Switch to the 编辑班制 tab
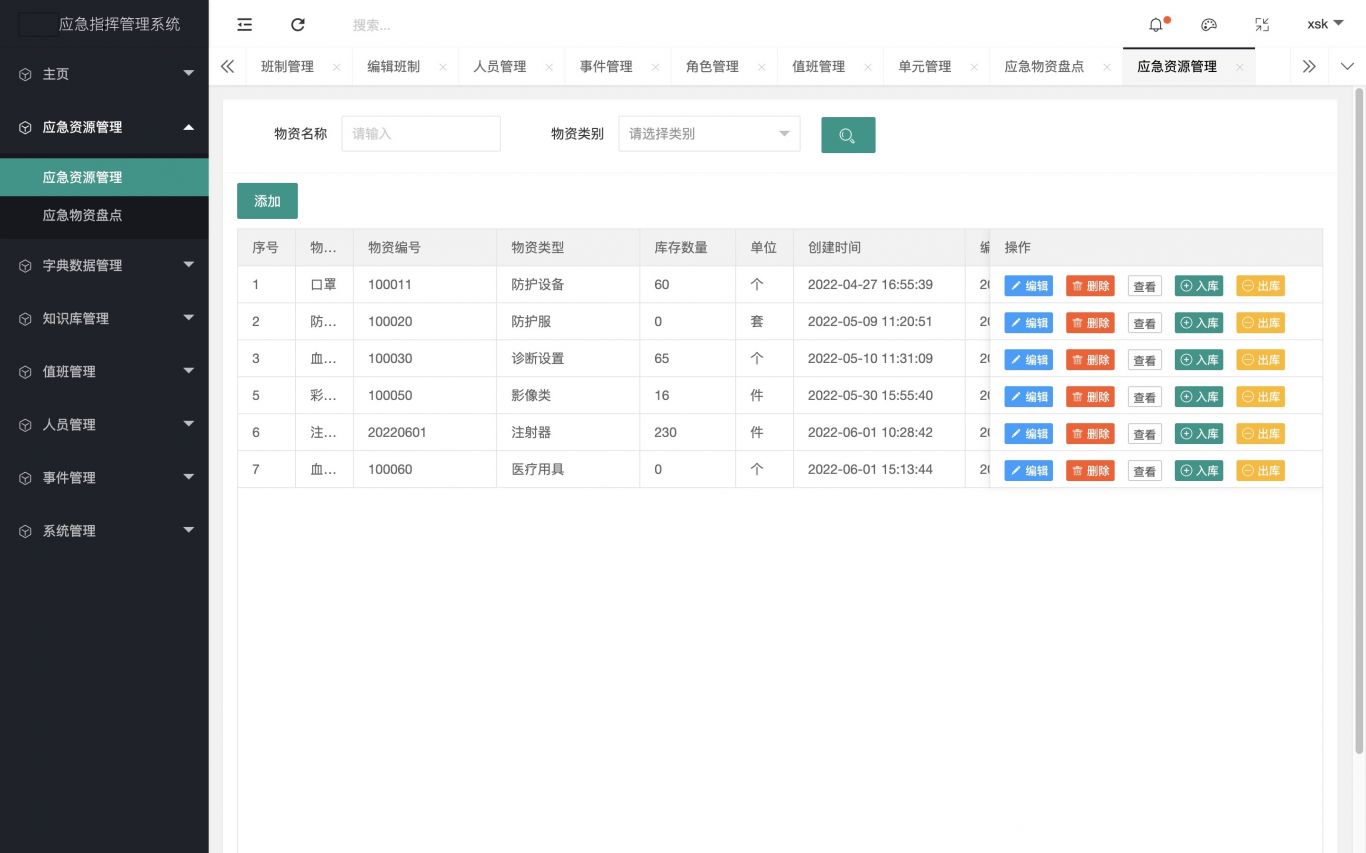1366x853 pixels. click(393, 67)
